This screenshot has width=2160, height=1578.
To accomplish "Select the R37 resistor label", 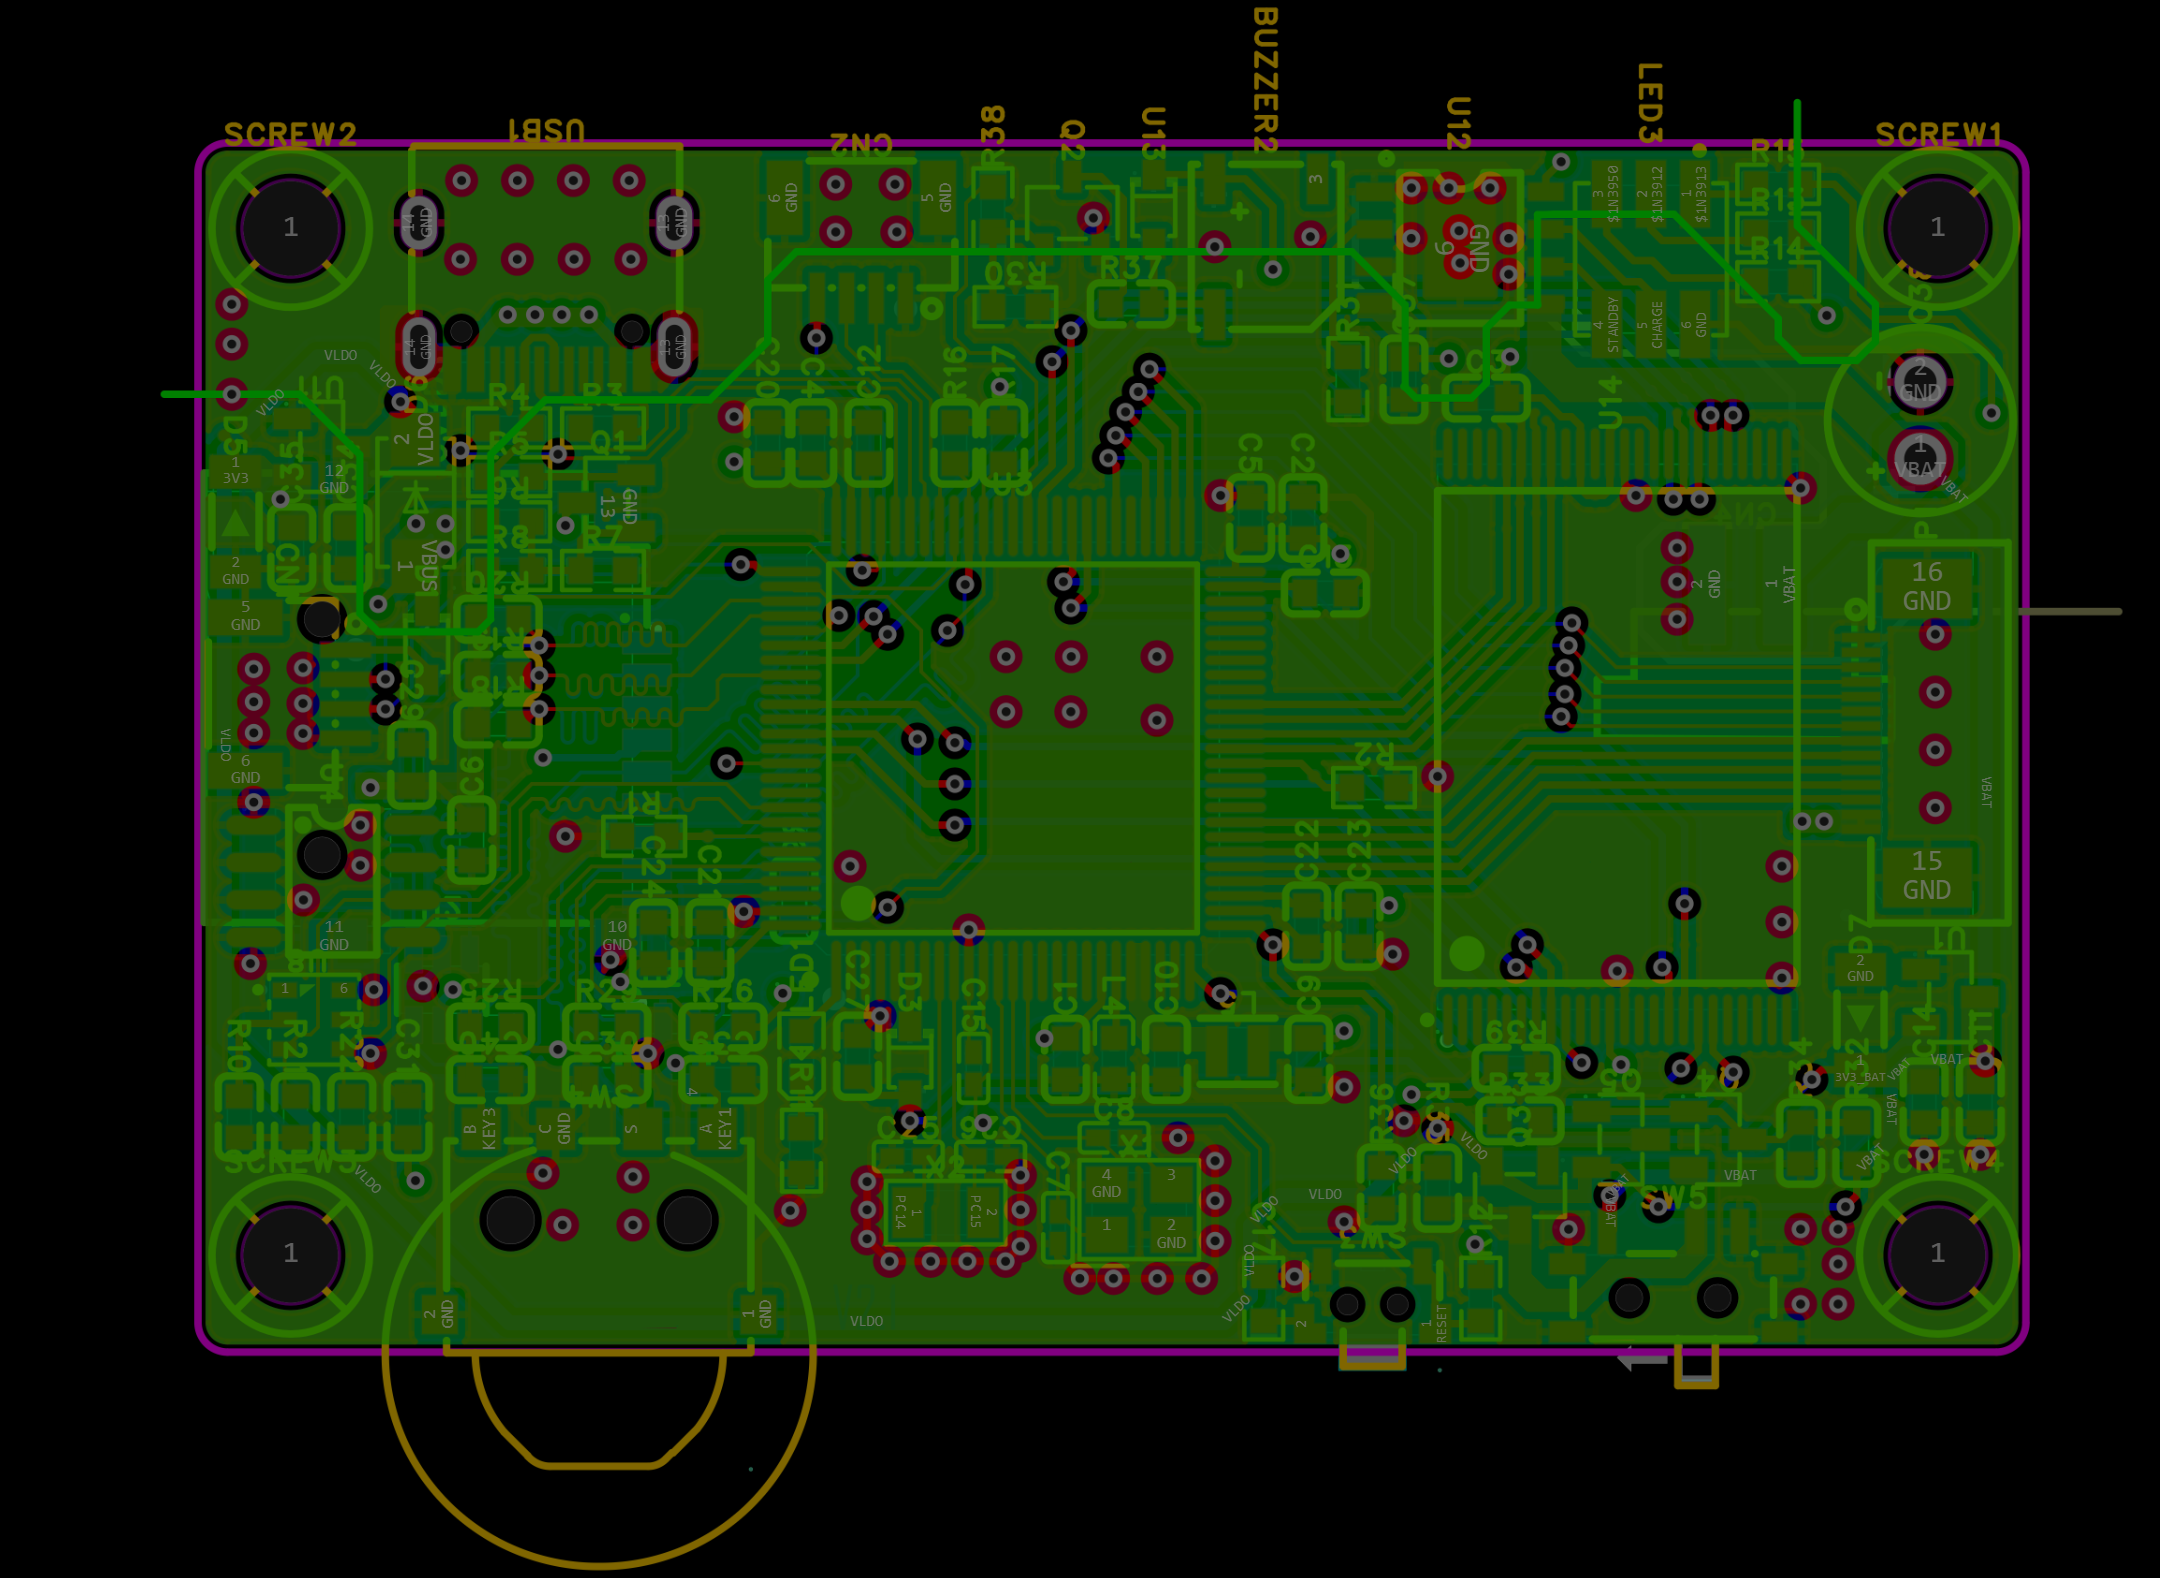I will (x=1132, y=268).
